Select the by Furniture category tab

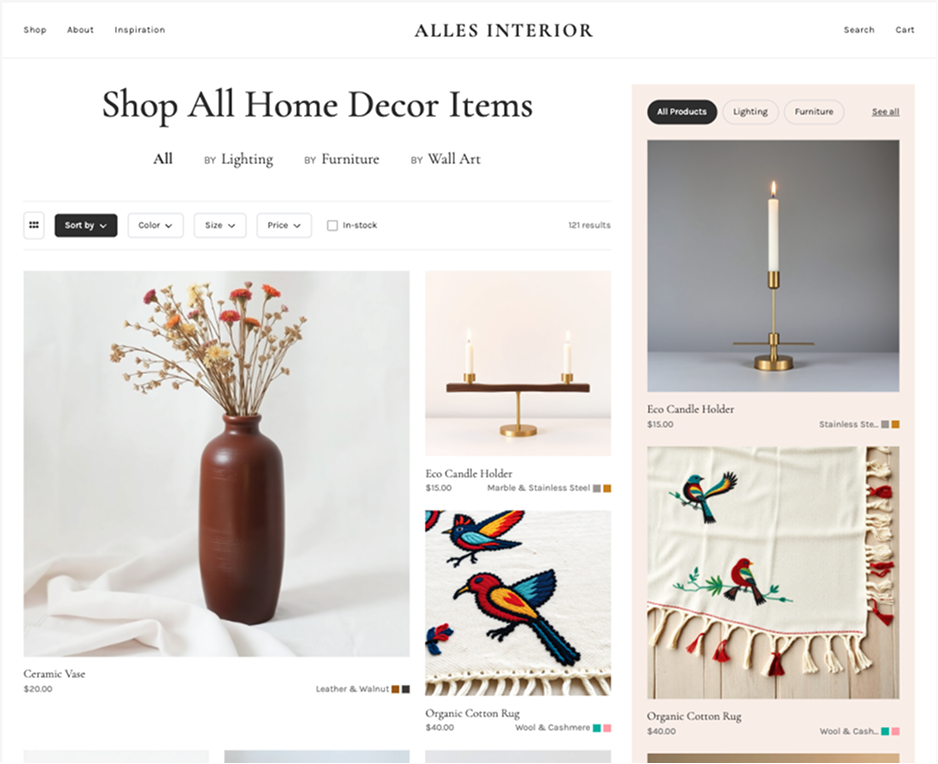click(x=342, y=159)
